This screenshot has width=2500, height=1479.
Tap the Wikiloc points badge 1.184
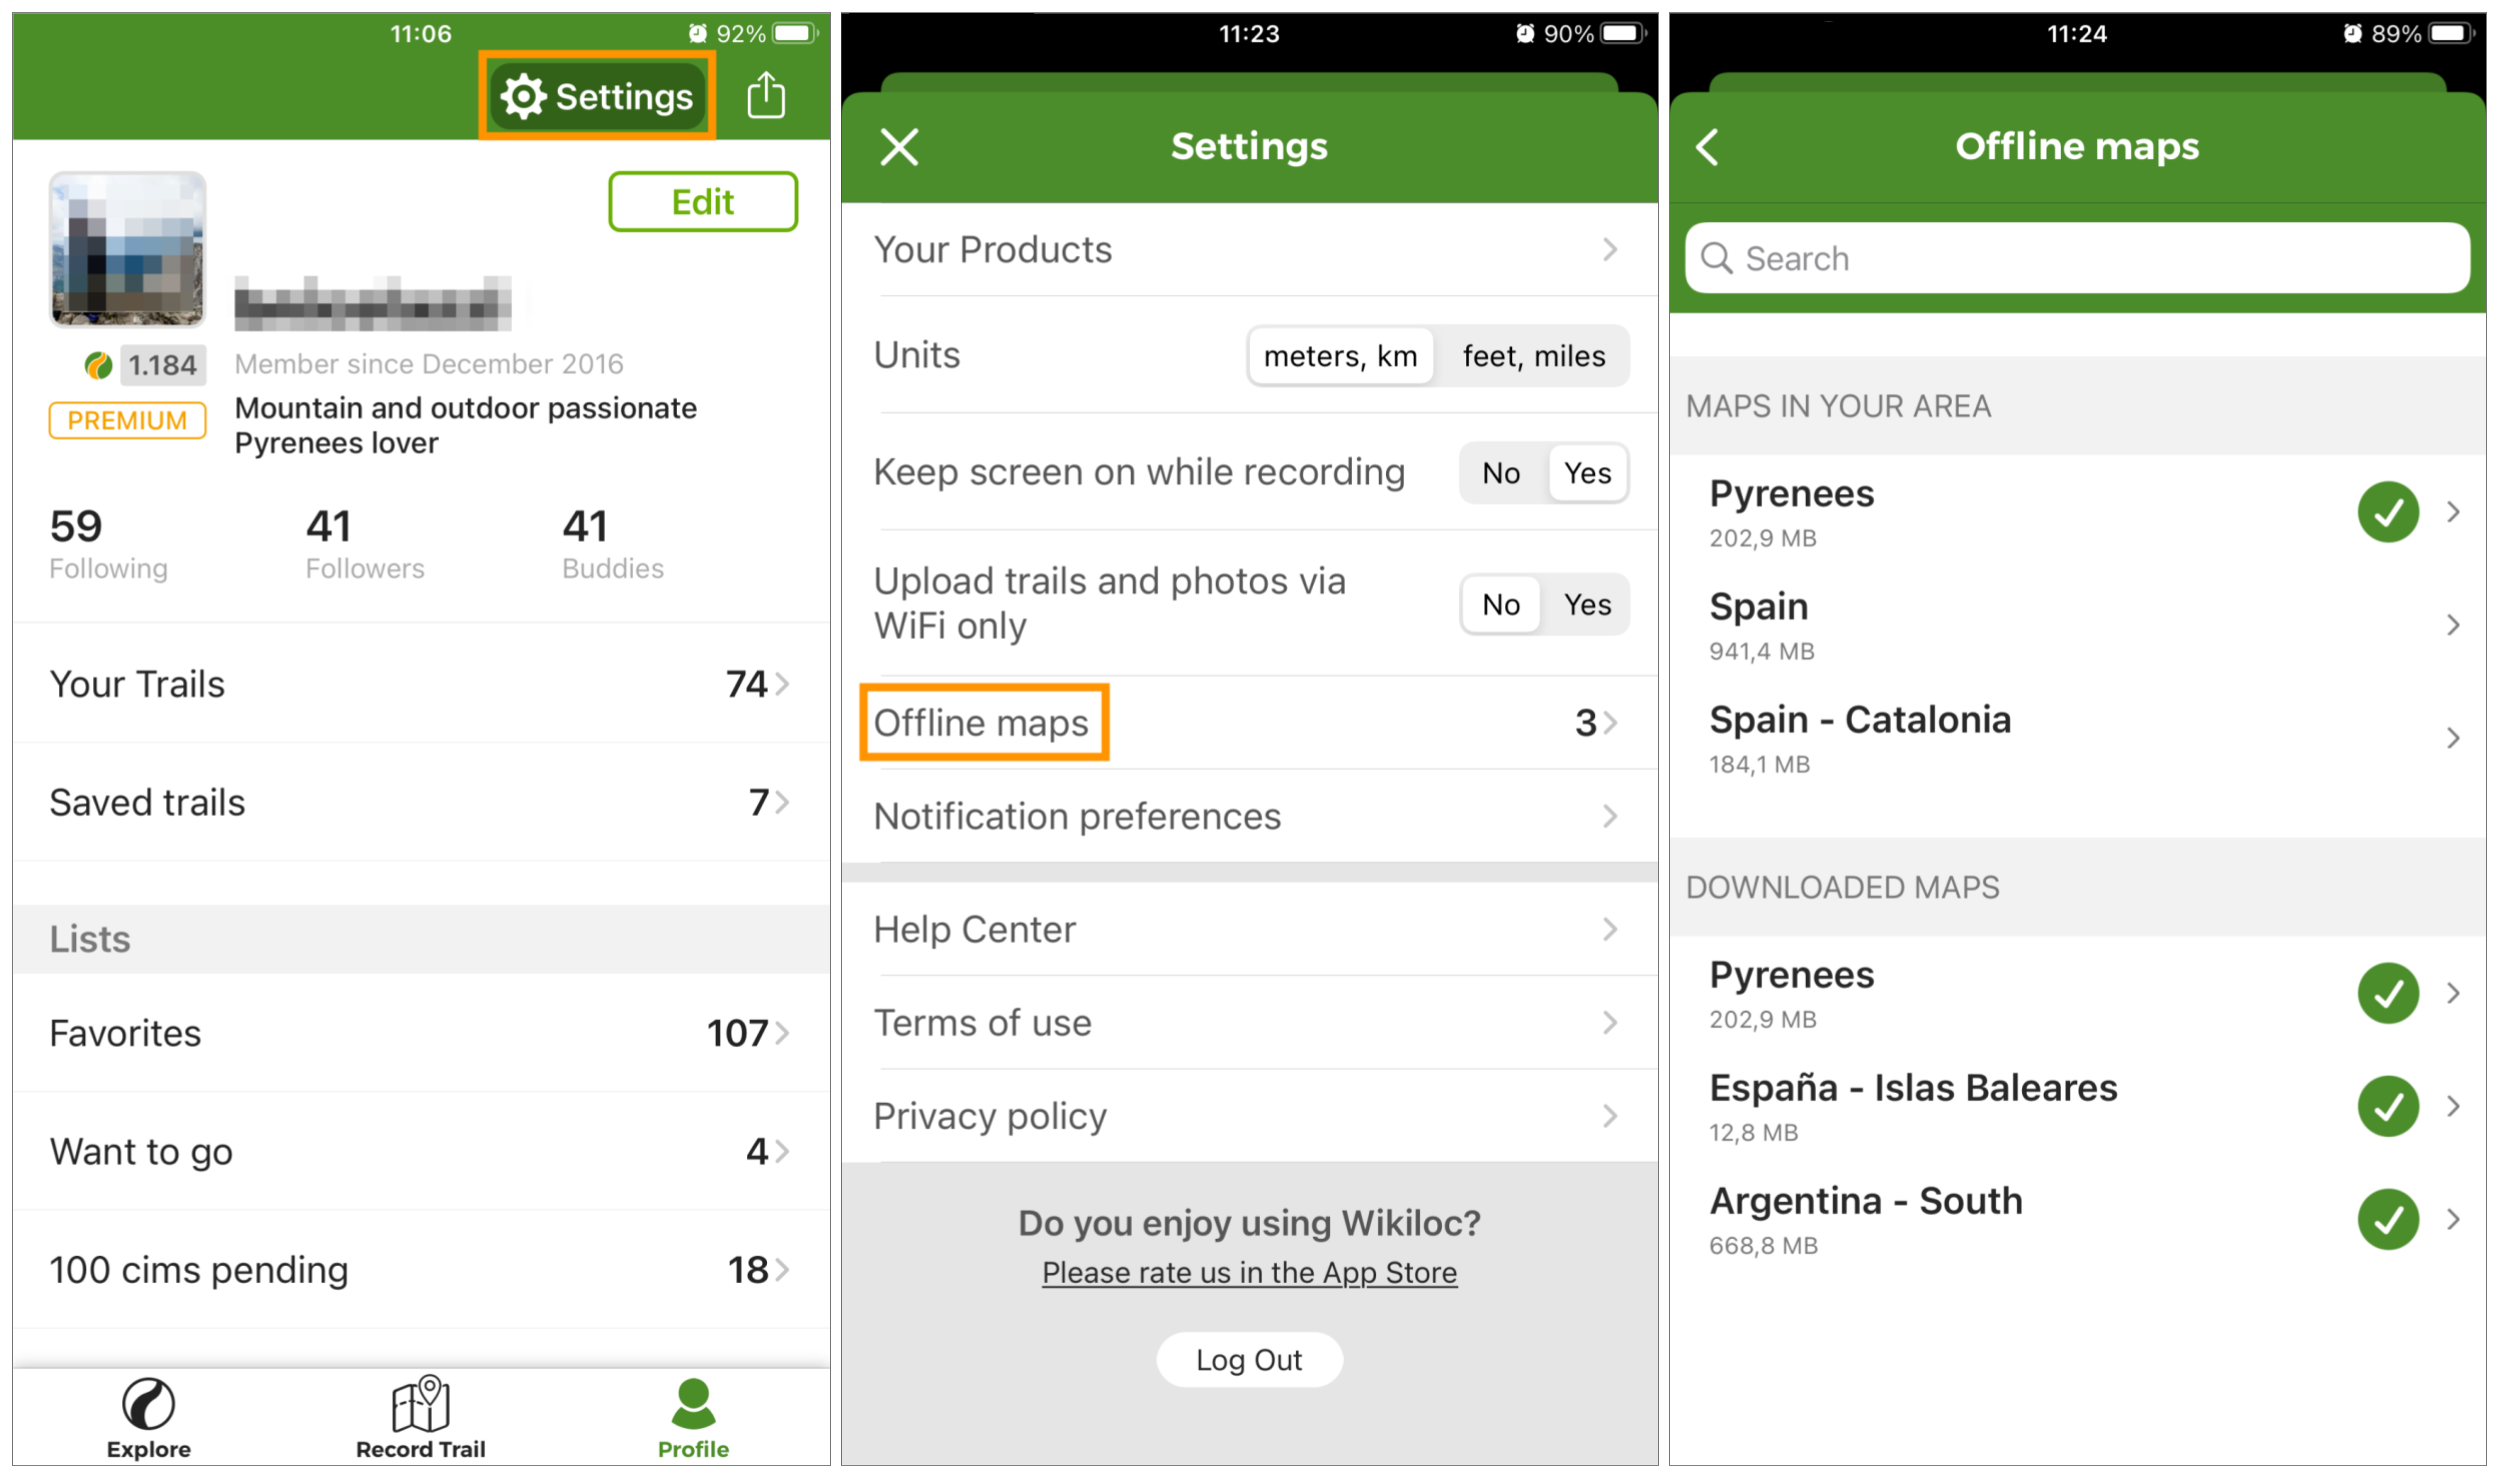point(160,365)
